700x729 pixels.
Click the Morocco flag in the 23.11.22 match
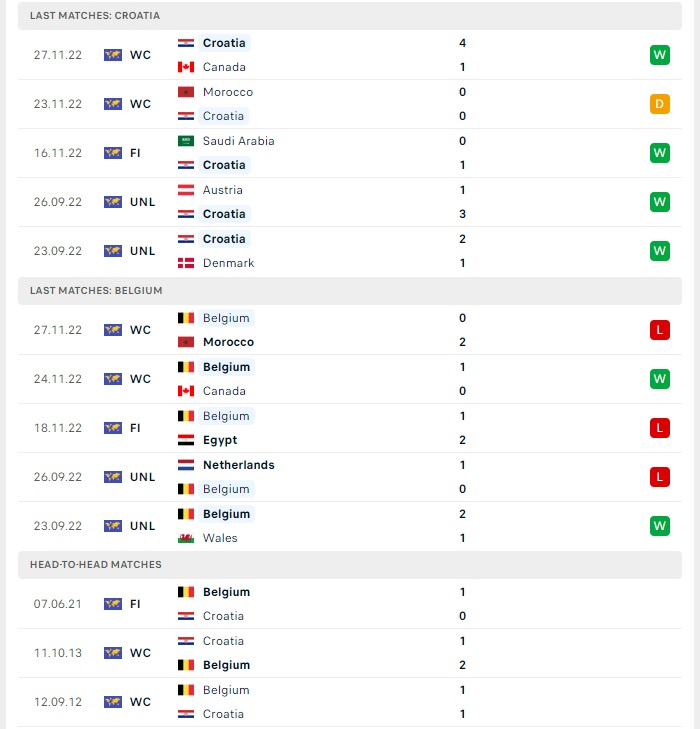click(186, 92)
